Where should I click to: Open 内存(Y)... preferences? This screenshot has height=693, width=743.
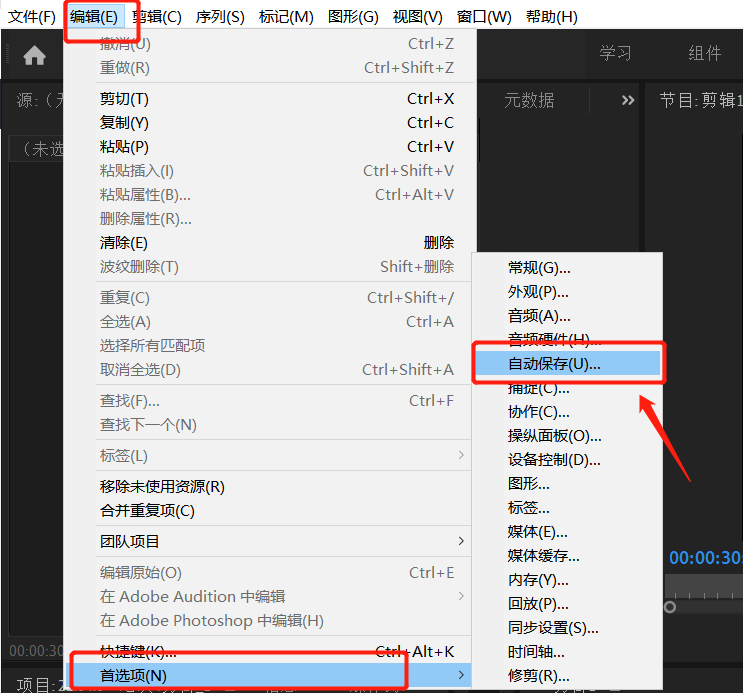(x=567, y=580)
